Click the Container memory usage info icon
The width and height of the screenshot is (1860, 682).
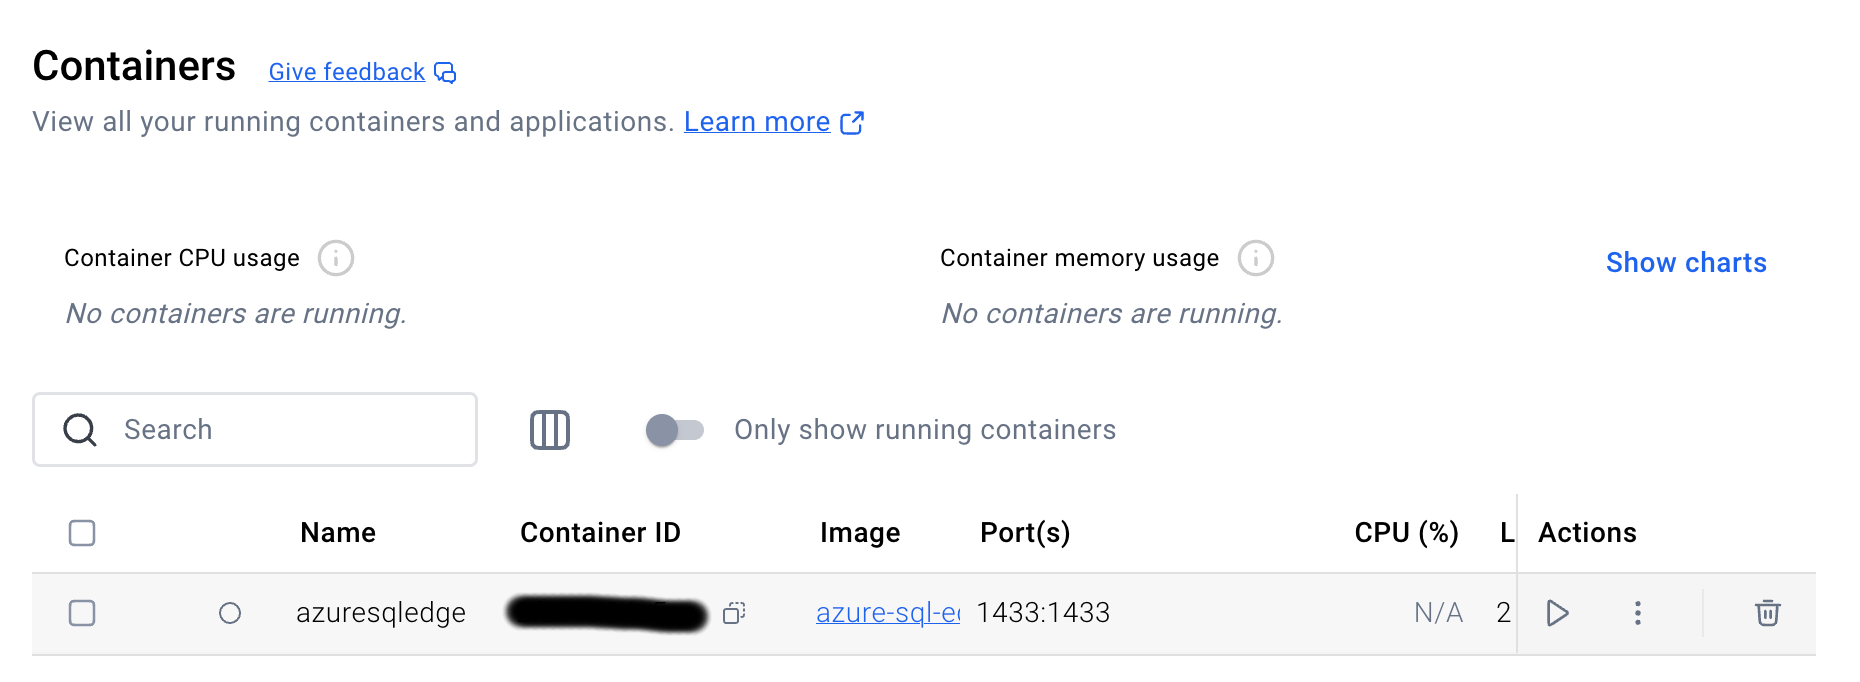[1256, 258]
